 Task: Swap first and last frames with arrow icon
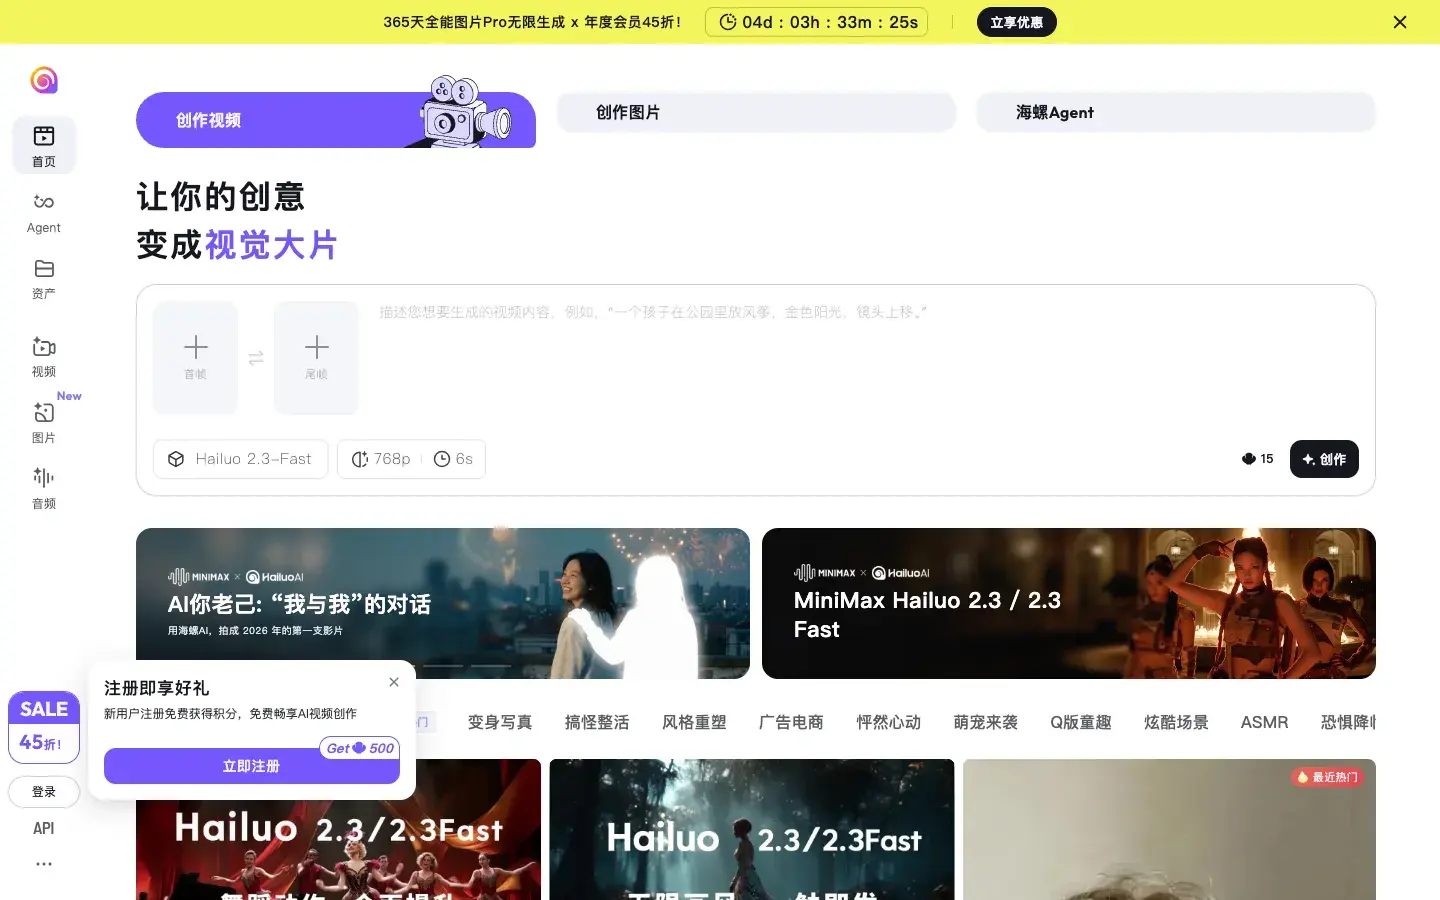coord(256,357)
